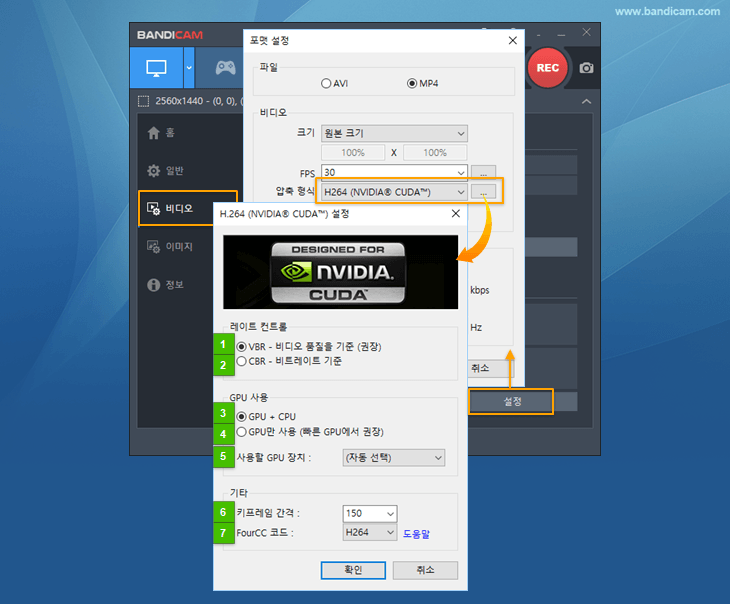This screenshot has width=730, height=604.
Task: Click the gear icon for 일반
Action: [x=153, y=171]
